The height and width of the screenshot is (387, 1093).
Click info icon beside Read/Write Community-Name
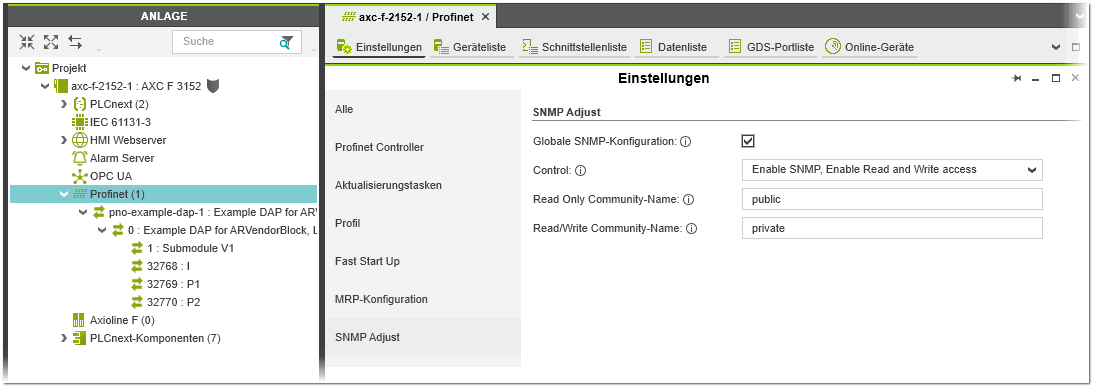(692, 229)
